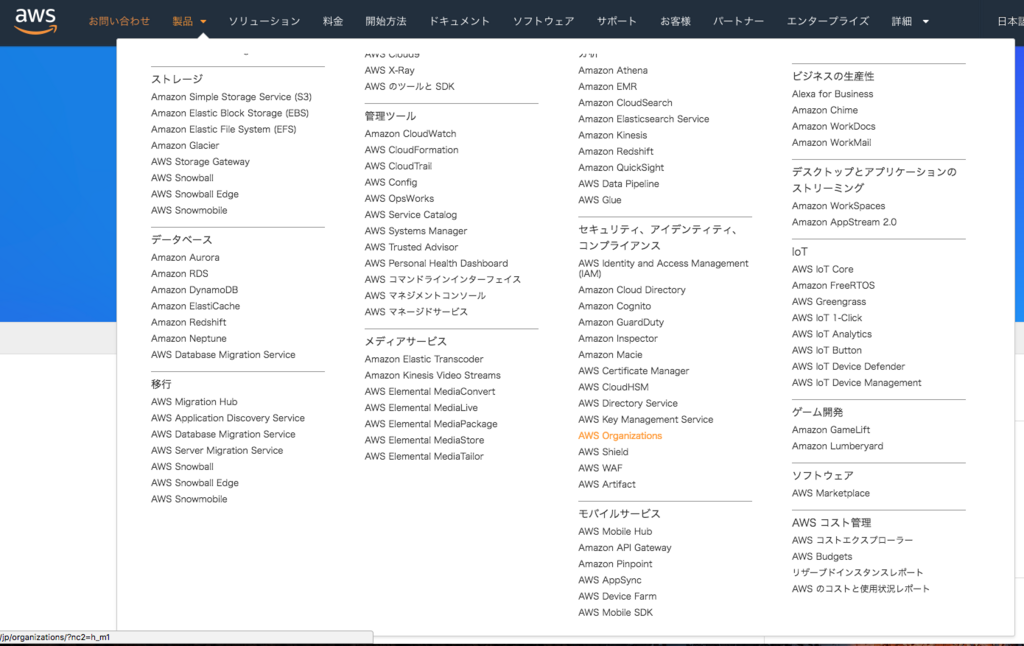Open AWS コマンドラインインターフェイス link
This screenshot has height=646, width=1024.
tap(443, 280)
